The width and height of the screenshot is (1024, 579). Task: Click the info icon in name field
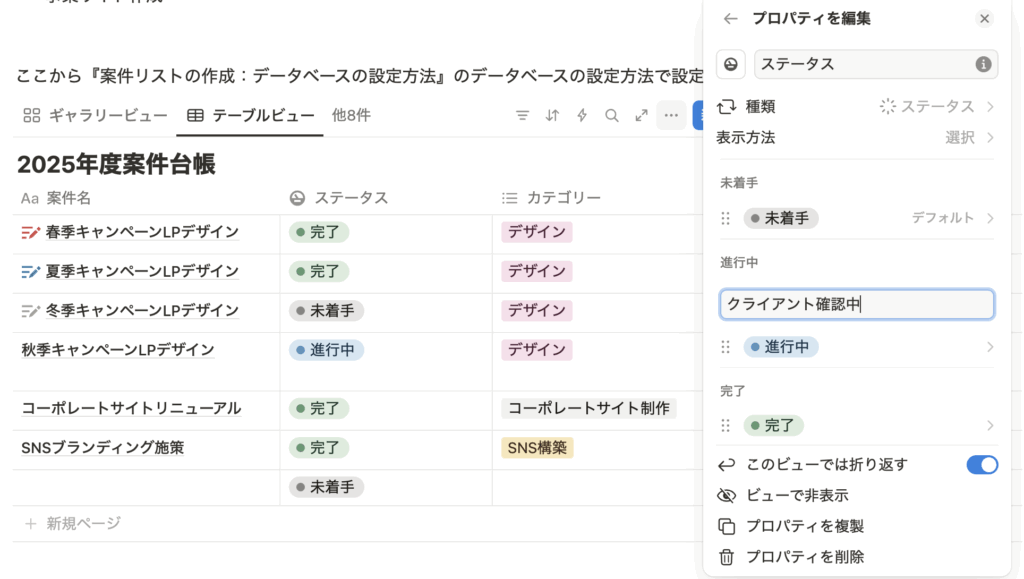click(983, 64)
